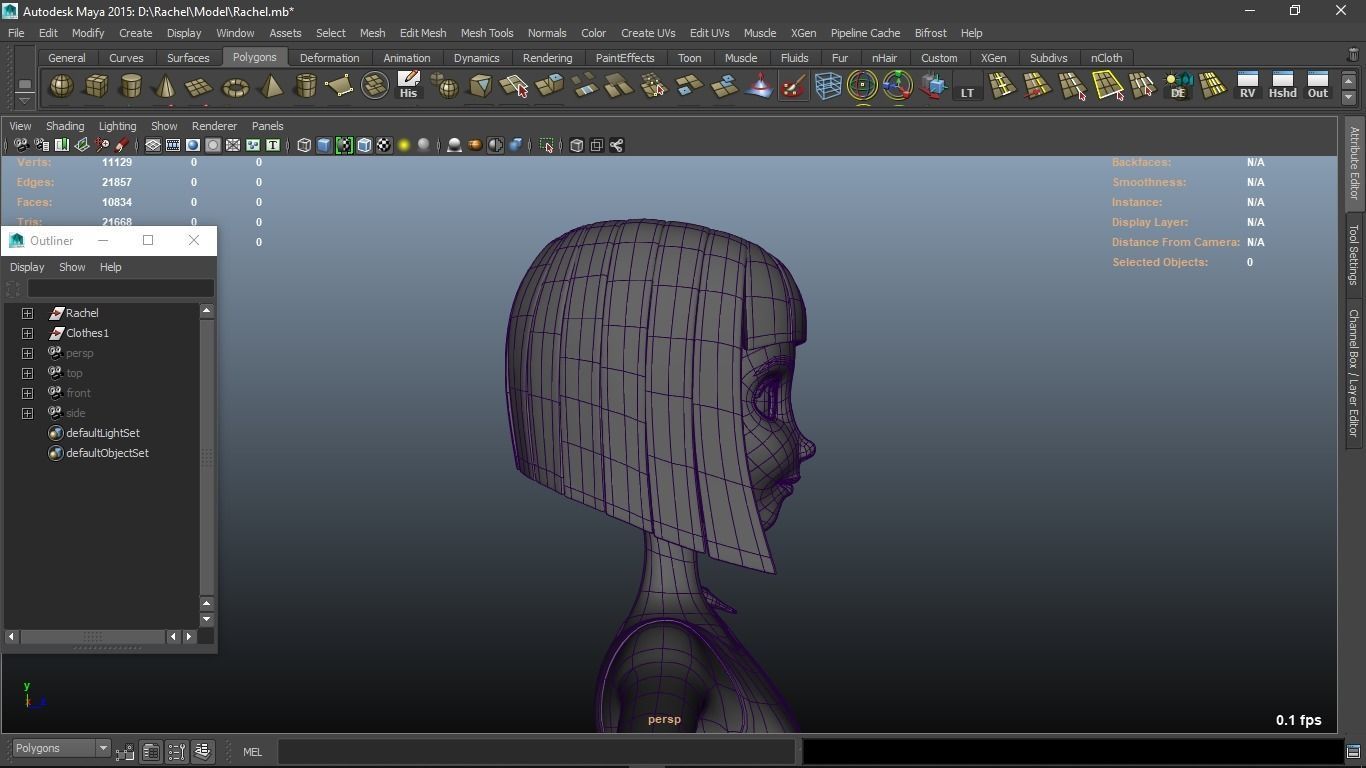Toggle wireframe display in the panel toolbar

tap(304, 146)
